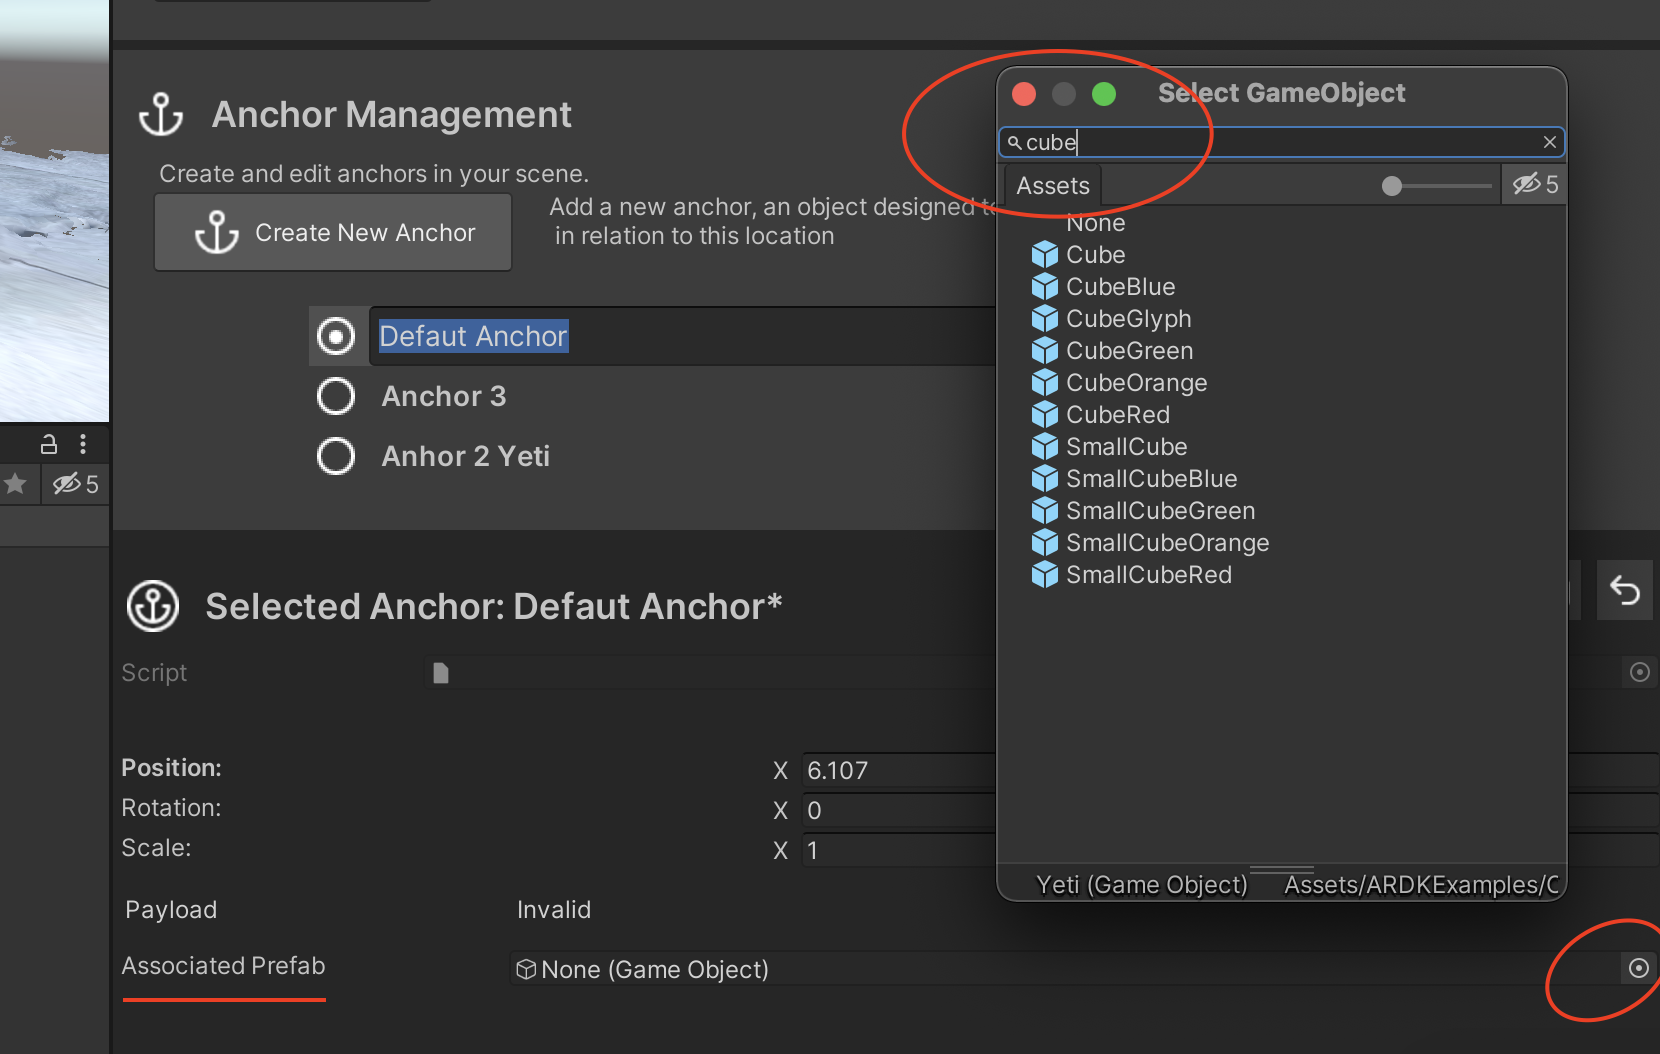Select the CubeGlyph prefab icon
1660x1054 pixels.
[x=1045, y=319]
